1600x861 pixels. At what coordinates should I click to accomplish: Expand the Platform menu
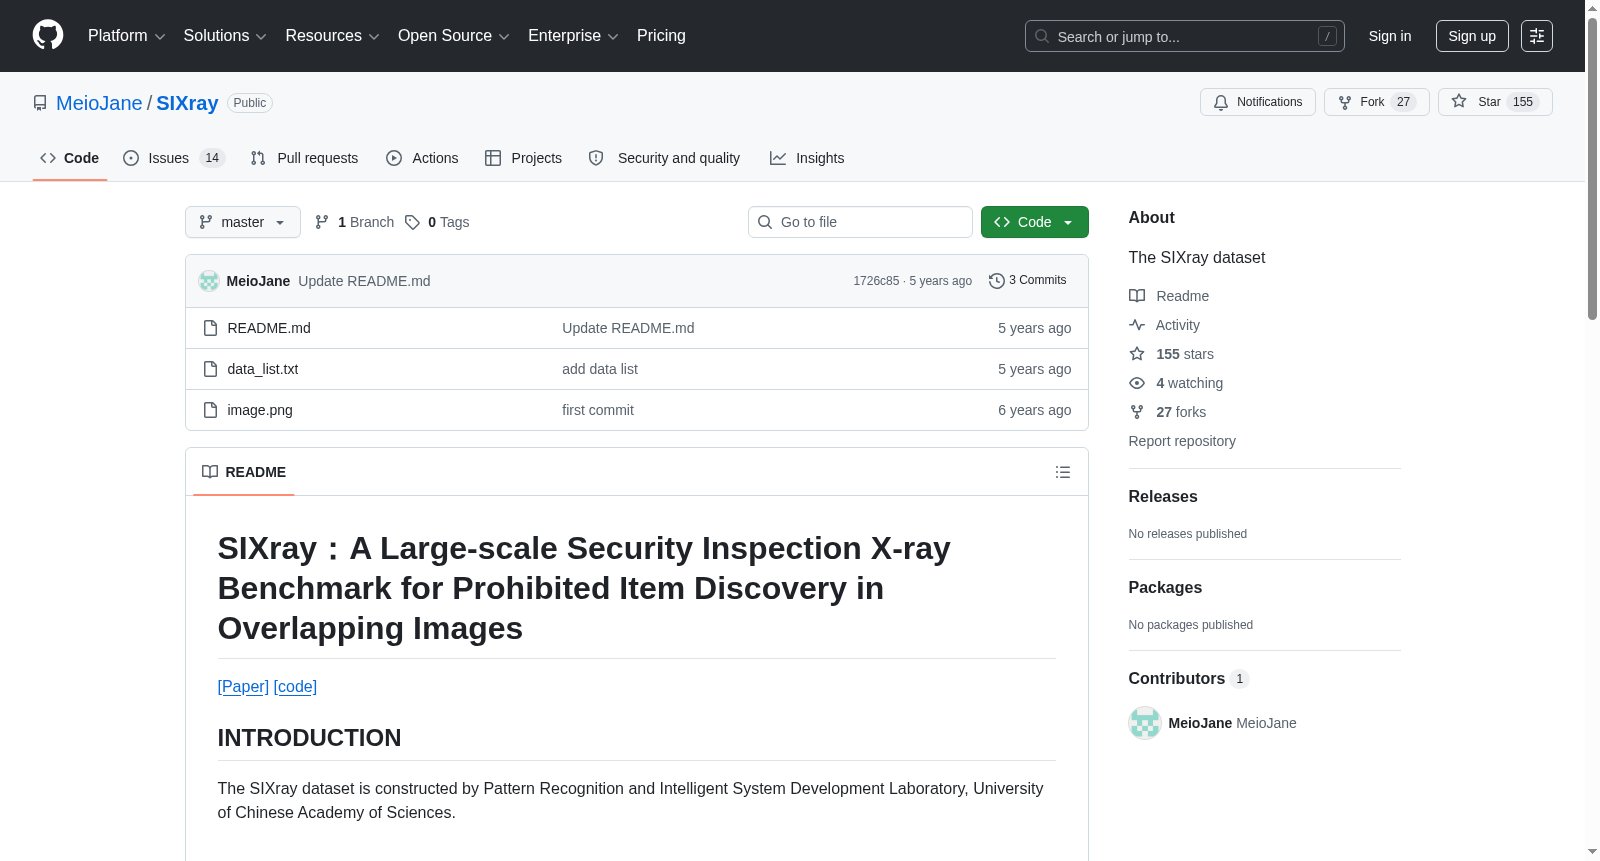tap(127, 36)
